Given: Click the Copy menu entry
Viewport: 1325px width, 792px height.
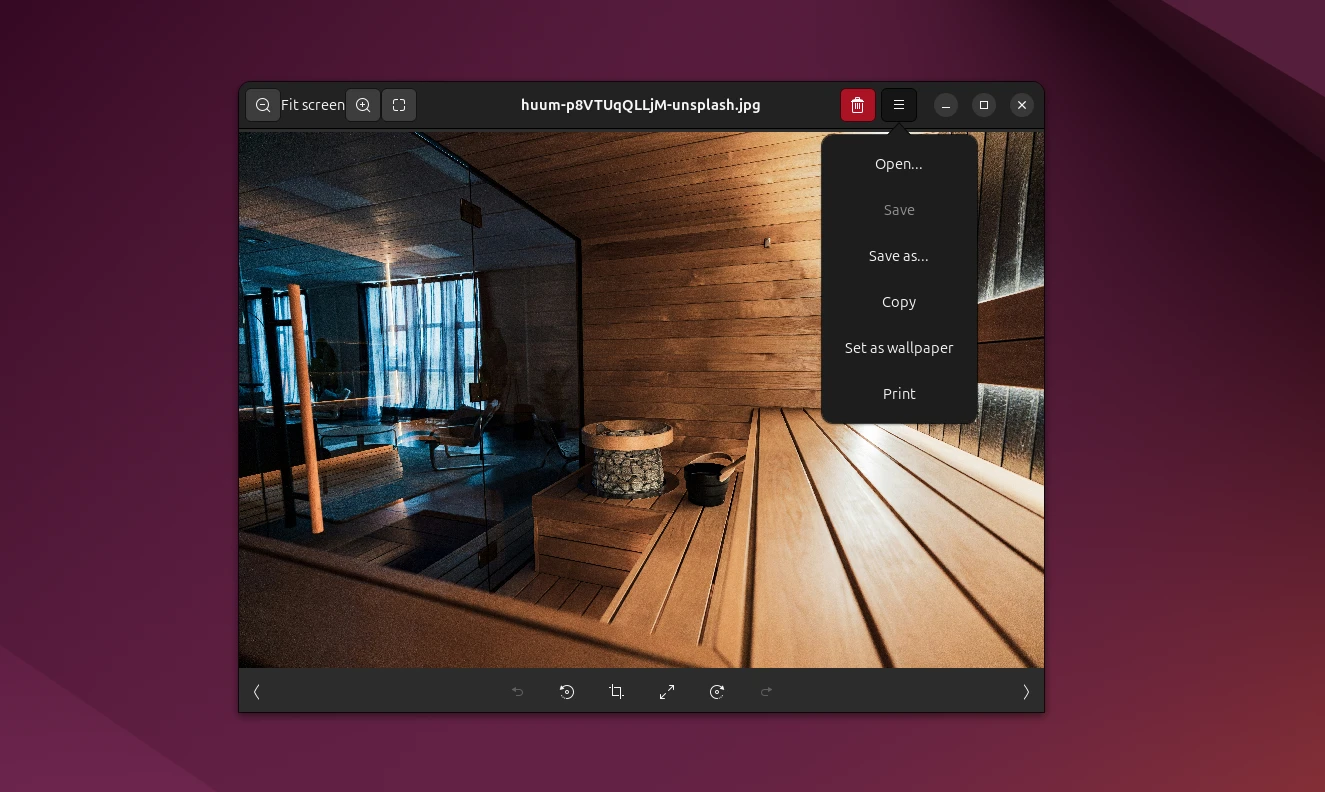Looking at the screenshot, I should tap(899, 302).
